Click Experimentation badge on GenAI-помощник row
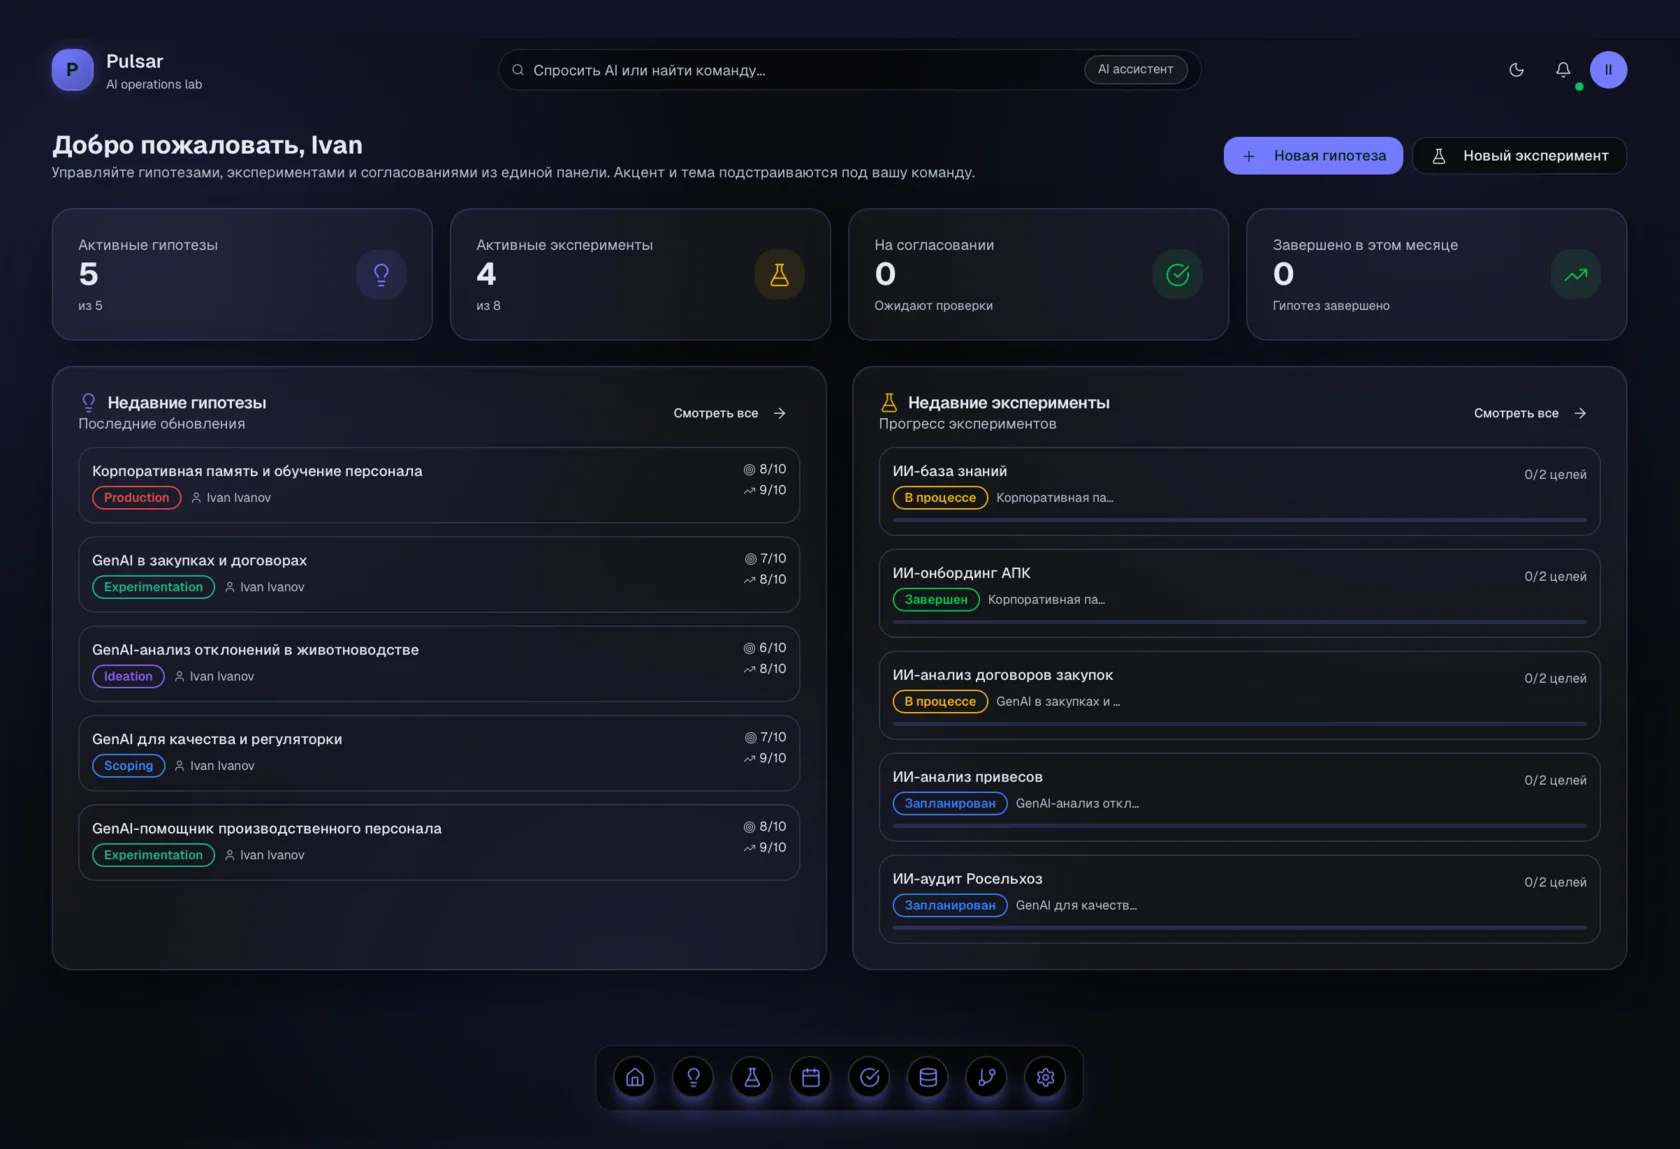This screenshot has height=1149, width=1680. pos(153,855)
